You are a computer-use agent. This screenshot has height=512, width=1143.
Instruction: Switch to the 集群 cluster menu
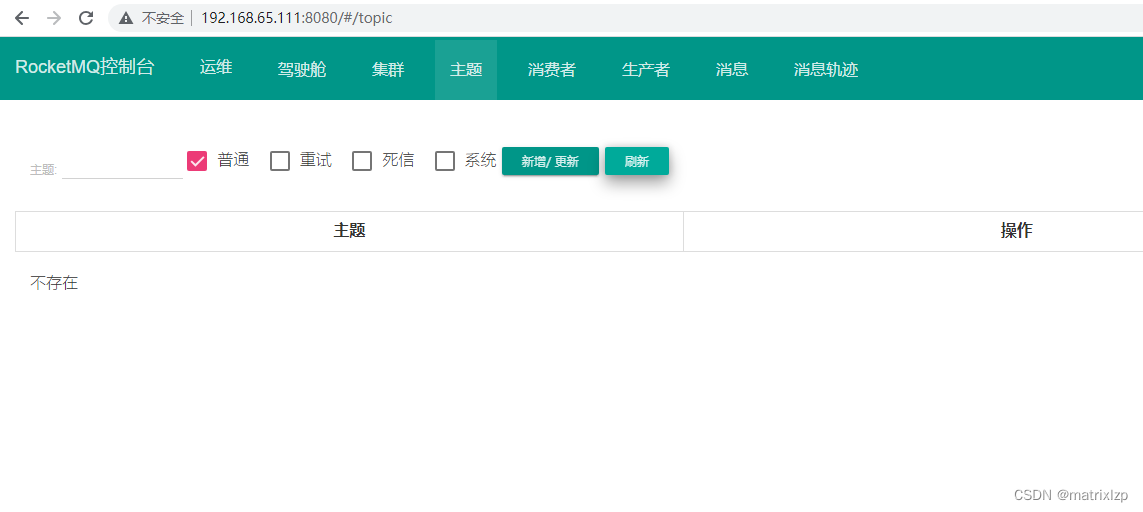(x=388, y=70)
